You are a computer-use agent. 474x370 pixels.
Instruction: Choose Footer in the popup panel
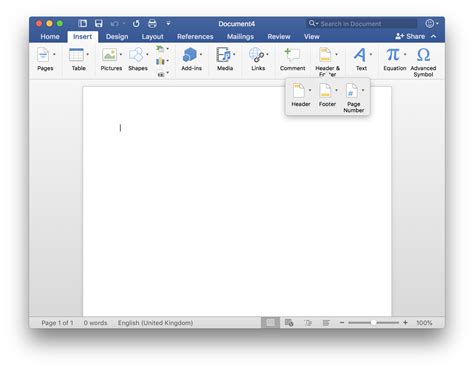pyautogui.click(x=325, y=91)
